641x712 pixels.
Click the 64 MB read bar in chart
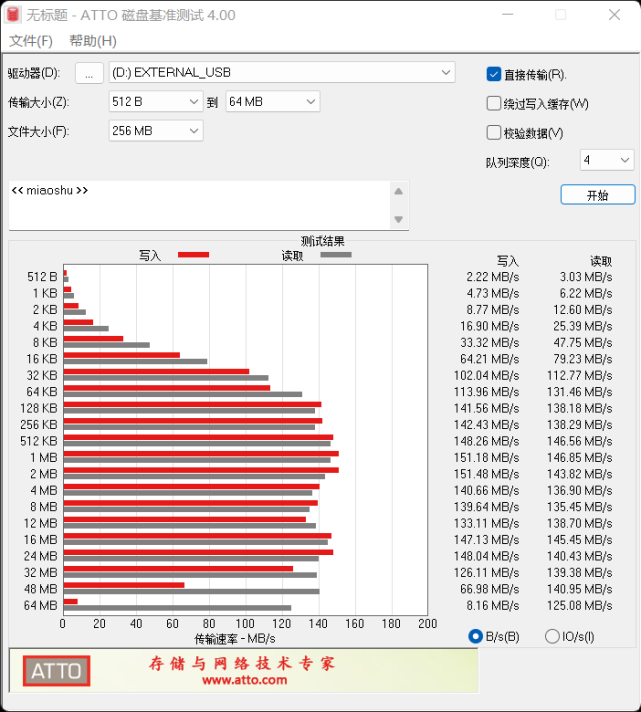click(x=178, y=608)
